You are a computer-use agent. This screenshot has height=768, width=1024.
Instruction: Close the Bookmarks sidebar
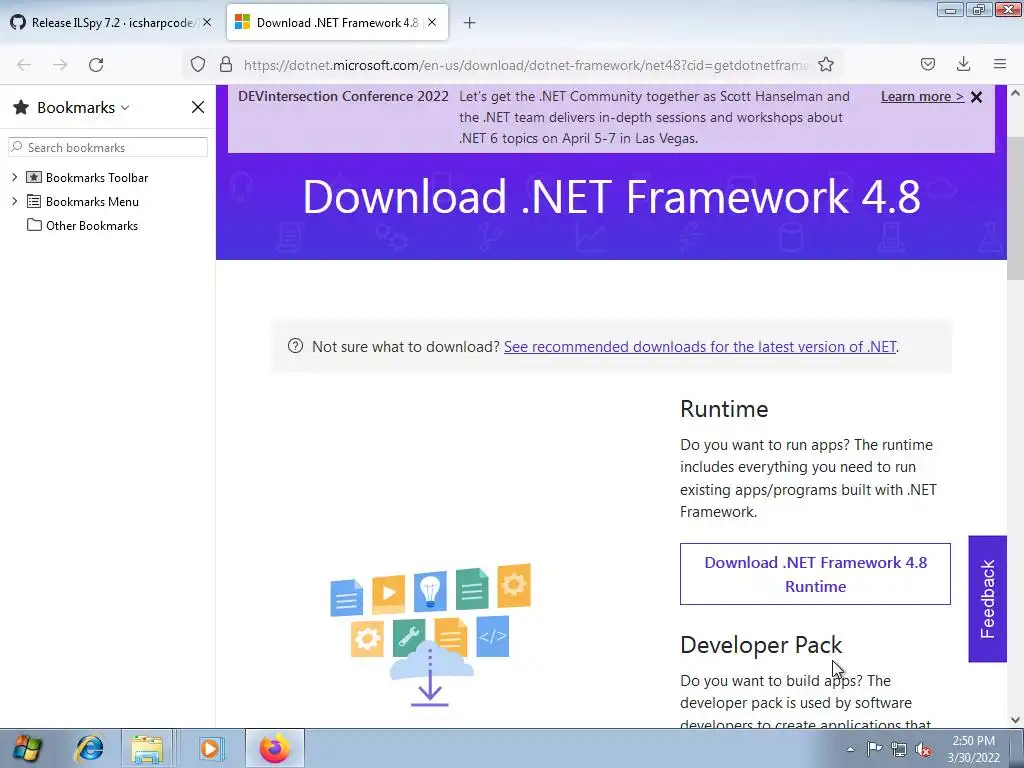(198, 107)
